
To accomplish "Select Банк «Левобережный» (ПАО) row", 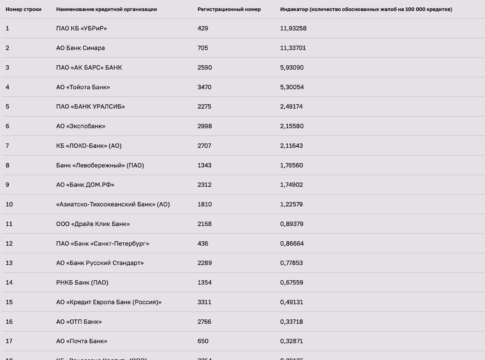I will click(x=243, y=165).
